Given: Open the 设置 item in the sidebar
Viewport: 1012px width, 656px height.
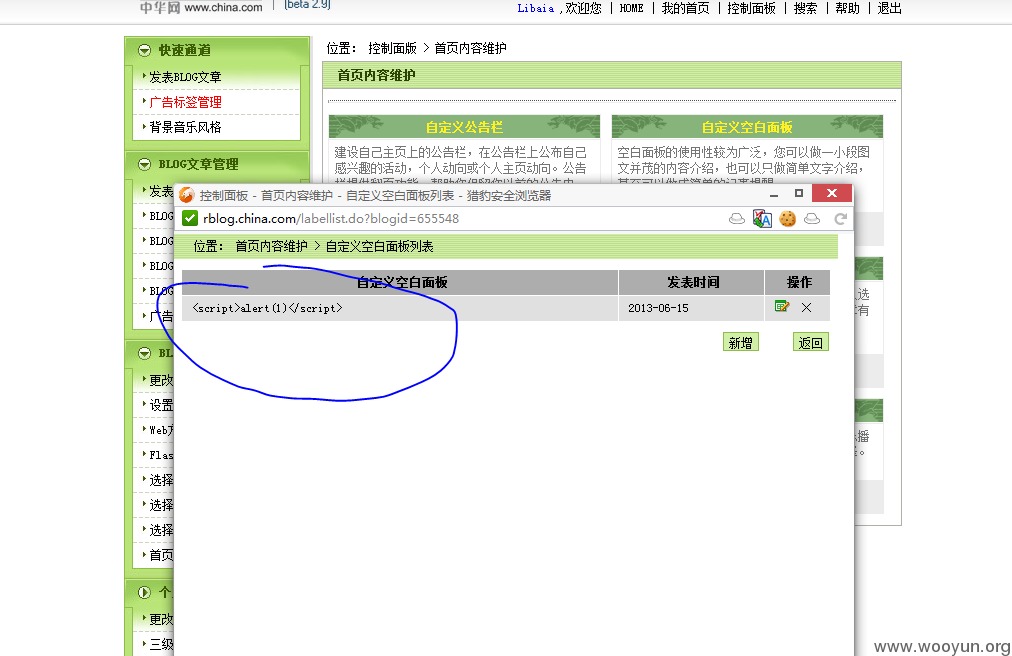Looking at the screenshot, I should click(x=161, y=405).
